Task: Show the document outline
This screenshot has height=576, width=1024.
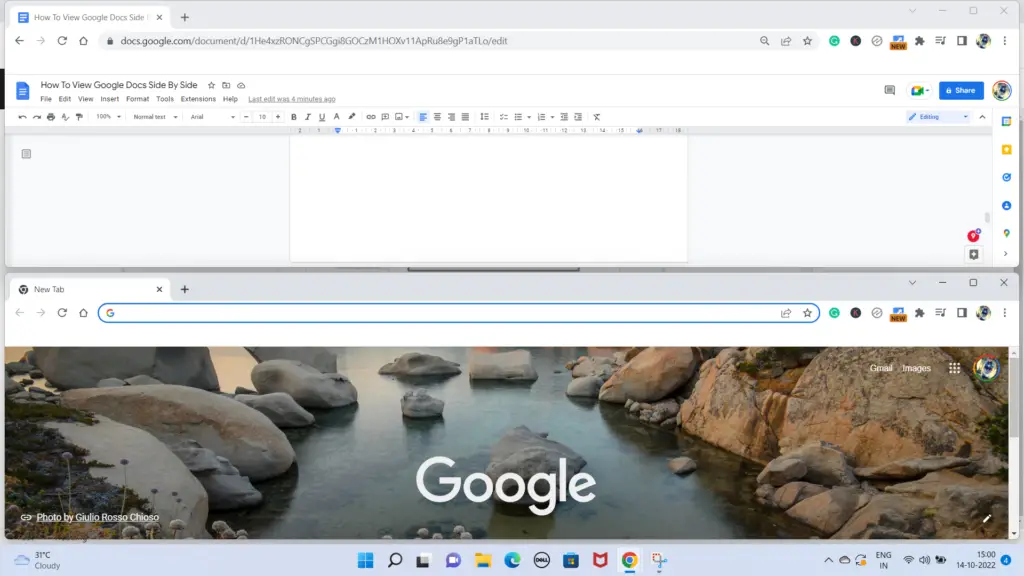Action: point(26,154)
